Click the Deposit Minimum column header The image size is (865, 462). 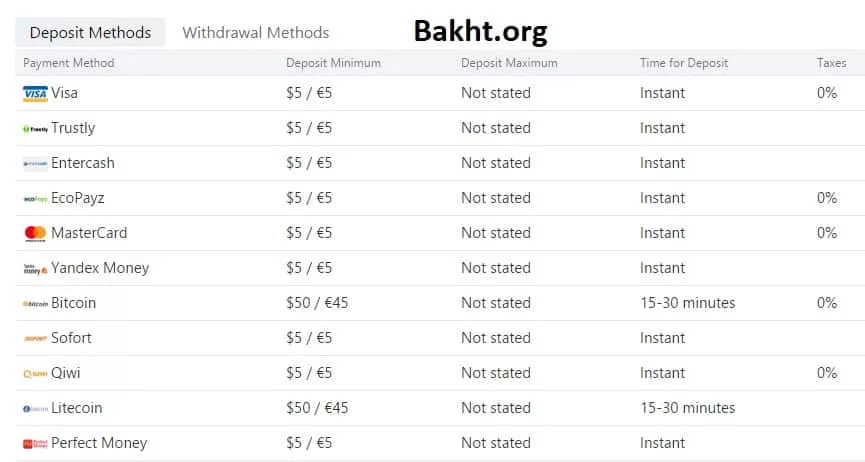click(x=333, y=63)
